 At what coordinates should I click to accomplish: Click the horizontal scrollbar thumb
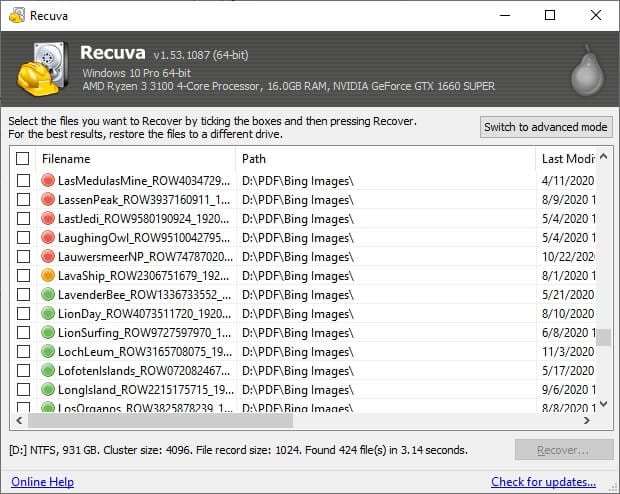pyautogui.click(x=160, y=420)
